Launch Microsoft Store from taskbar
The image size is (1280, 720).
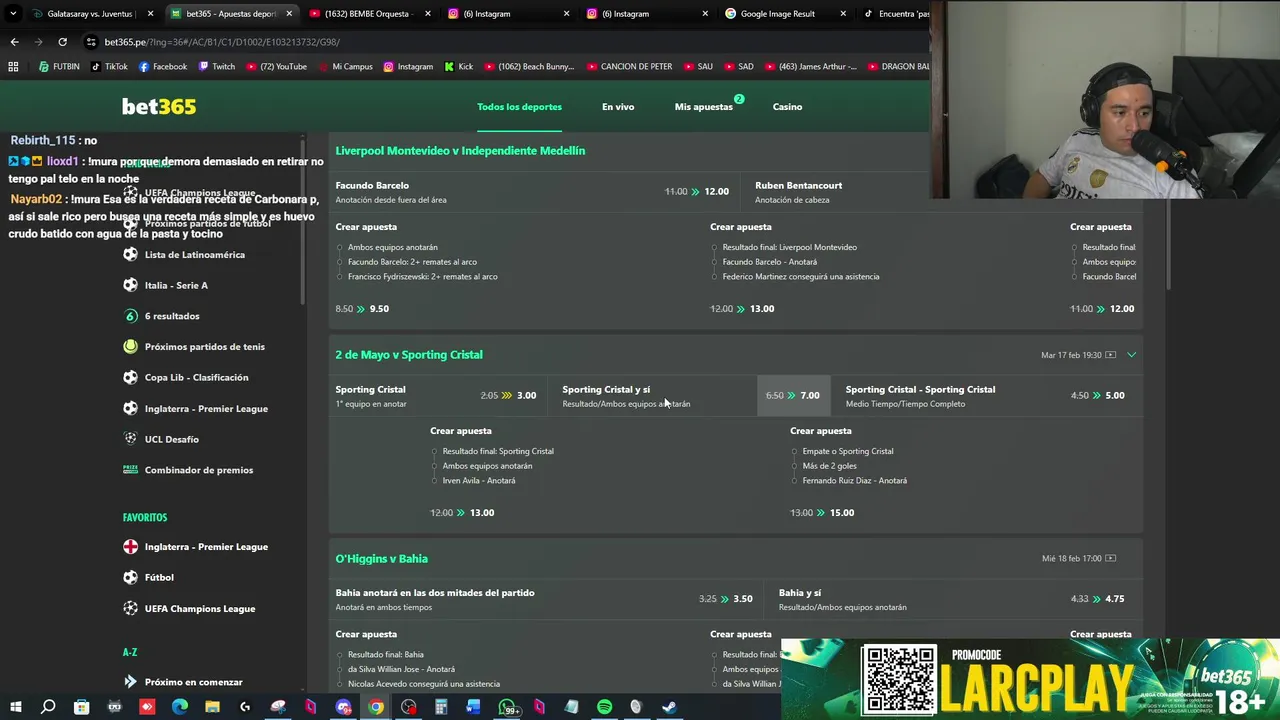(81, 707)
